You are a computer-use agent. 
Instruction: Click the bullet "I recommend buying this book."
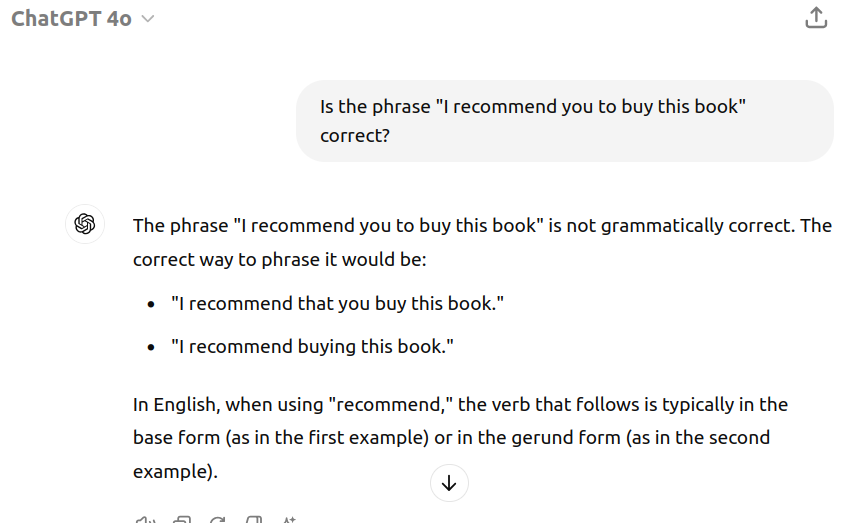click(x=312, y=347)
